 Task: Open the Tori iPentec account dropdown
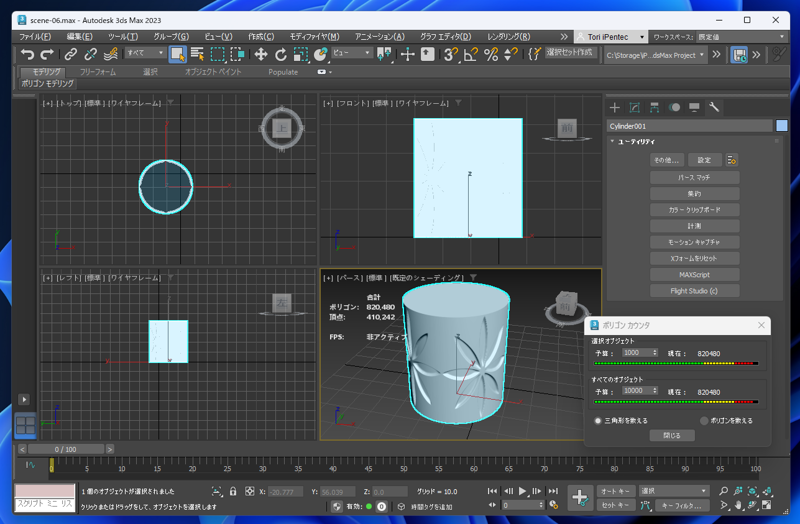[x=611, y=37]
